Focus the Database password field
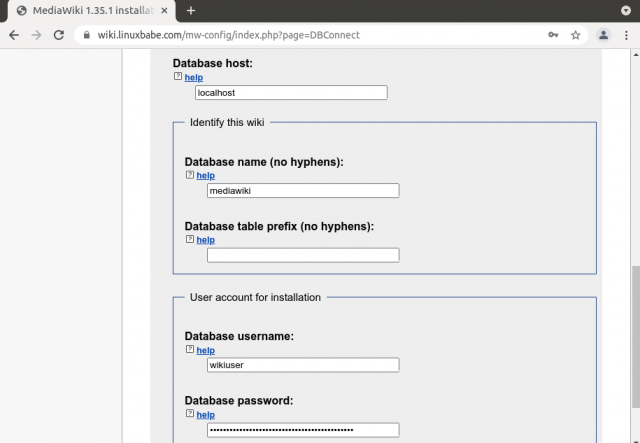Image resolution: width=640 pixels, height=443 pixels. point(302,430)
